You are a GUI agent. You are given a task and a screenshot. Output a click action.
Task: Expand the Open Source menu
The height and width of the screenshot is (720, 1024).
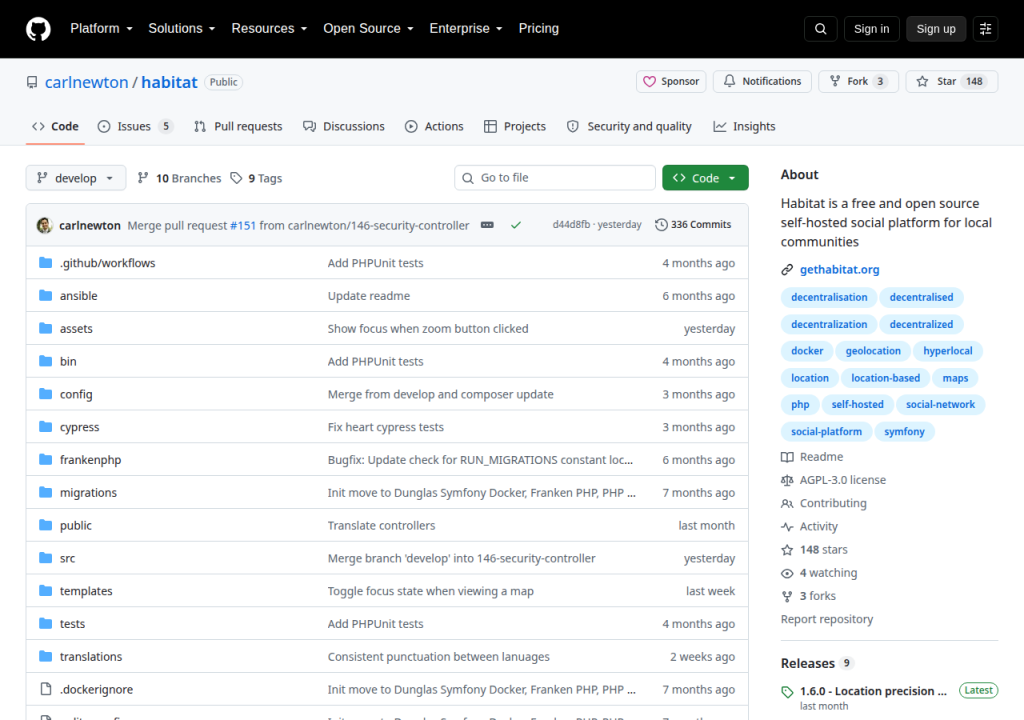[368, 29]
